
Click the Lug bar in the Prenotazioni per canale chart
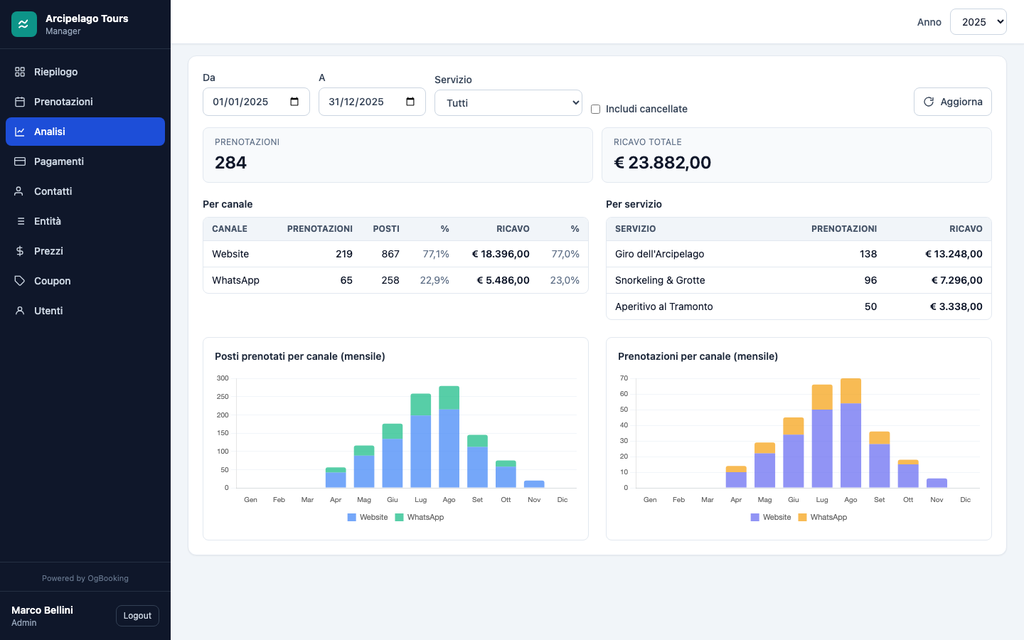(822, 436)
